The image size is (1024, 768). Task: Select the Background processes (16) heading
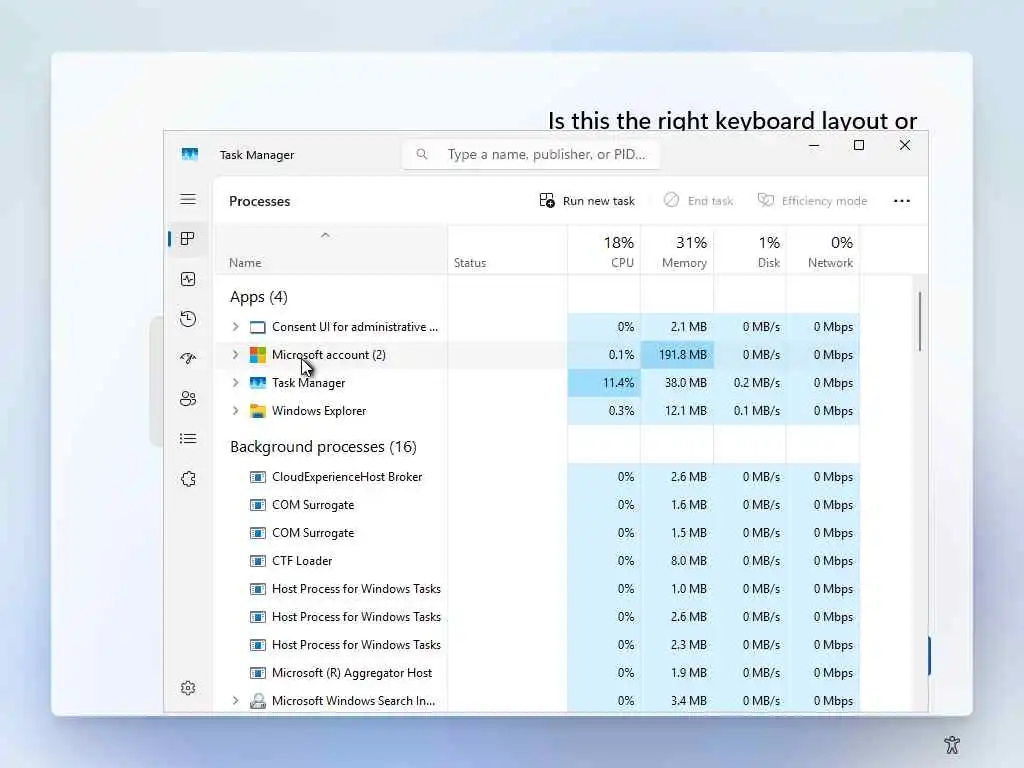click(x=323, y=447)
